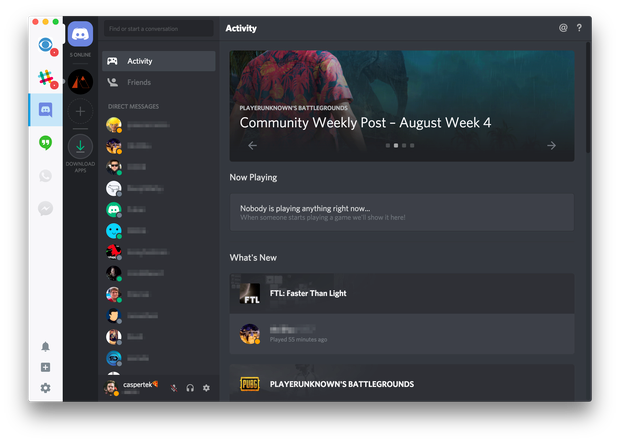Viewport: 620px width, 442px height.
Task: Open Discord user settings gear
Action: pyautogui.click(x=206, y=388)
